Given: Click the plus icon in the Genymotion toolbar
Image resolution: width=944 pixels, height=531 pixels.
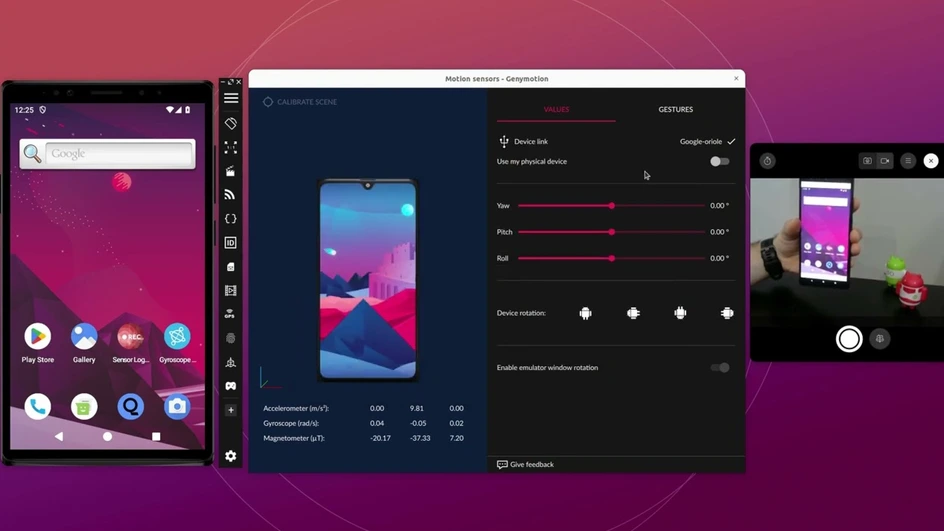Looking at the screenshot, I should point(231,410).
